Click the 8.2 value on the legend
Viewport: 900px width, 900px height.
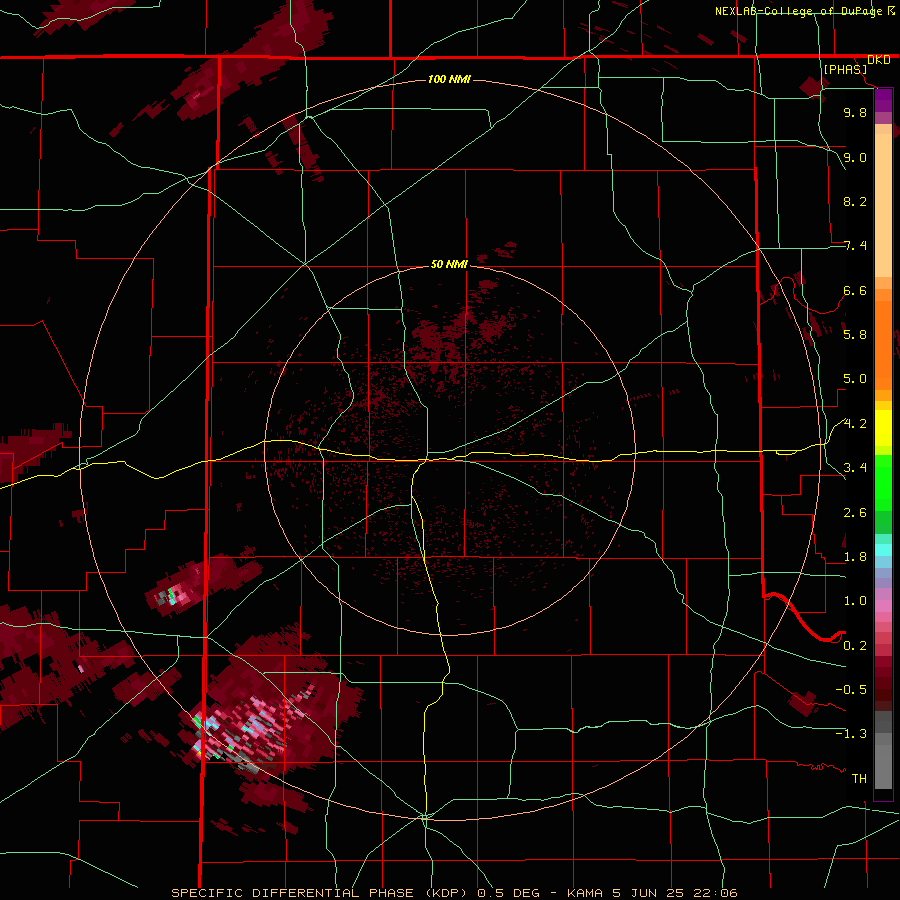[855, 201]
